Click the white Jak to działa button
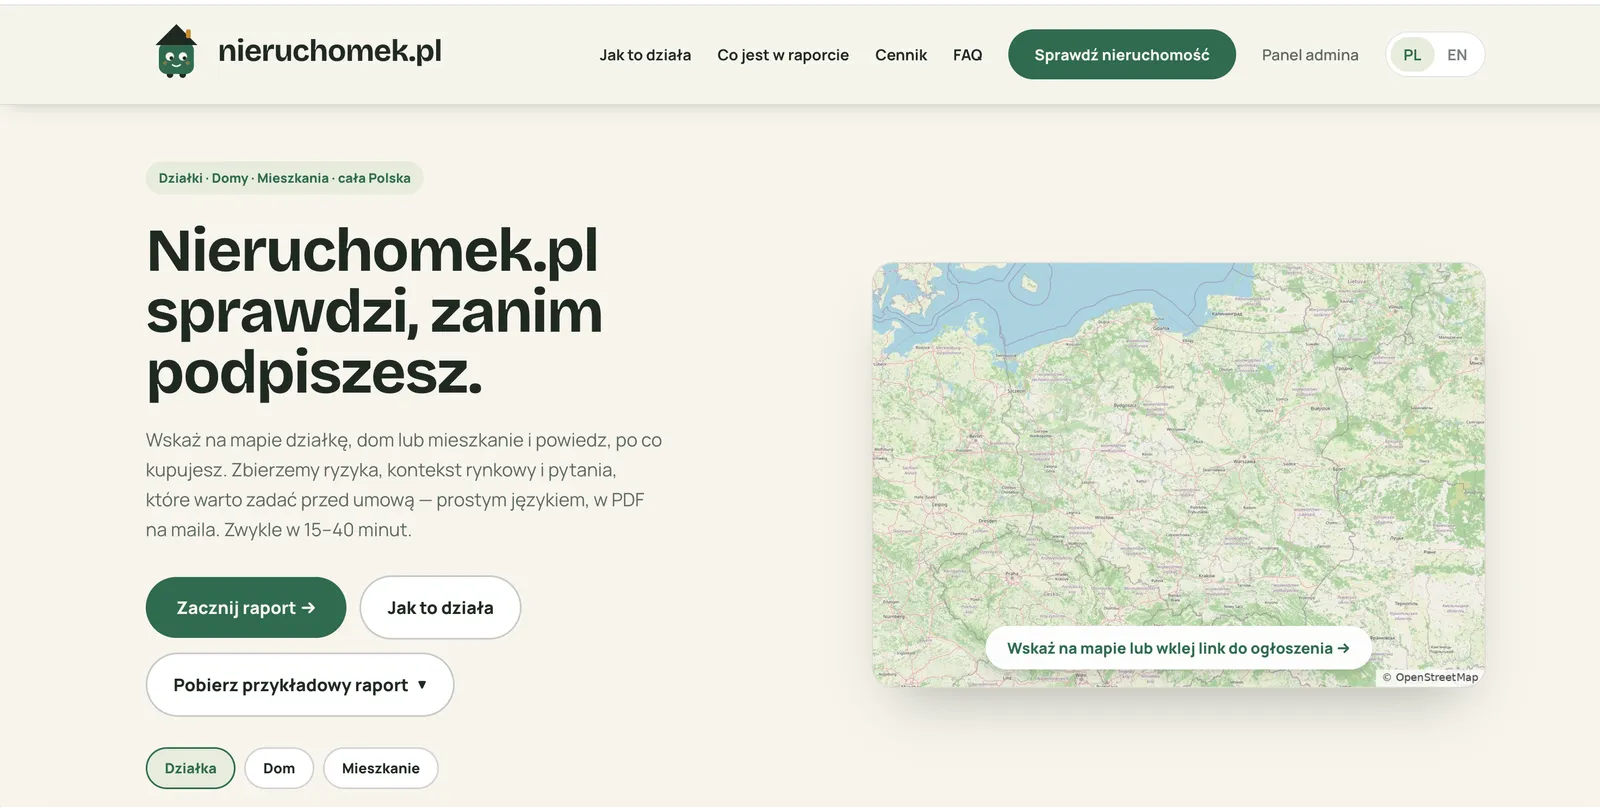Viewport: 1600px width, 807px height. [440, 608]
